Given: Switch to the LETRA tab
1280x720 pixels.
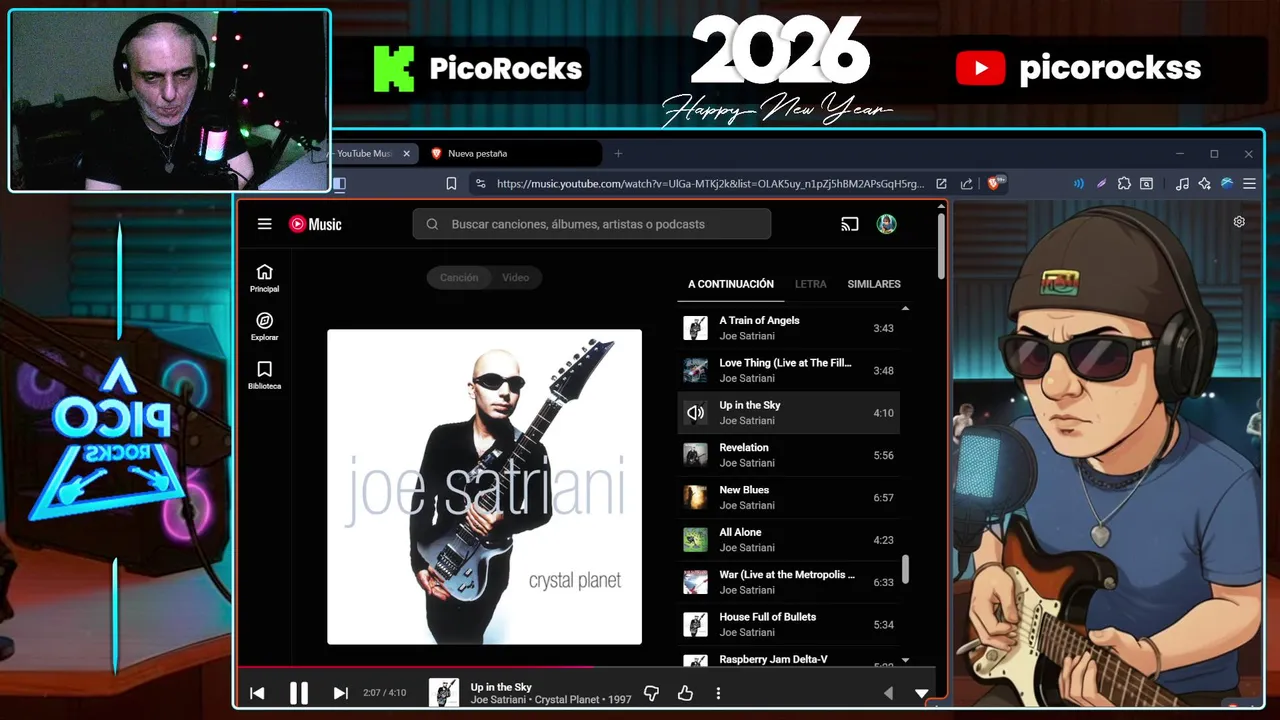Looking at the screenshot, I should point(810,284).
